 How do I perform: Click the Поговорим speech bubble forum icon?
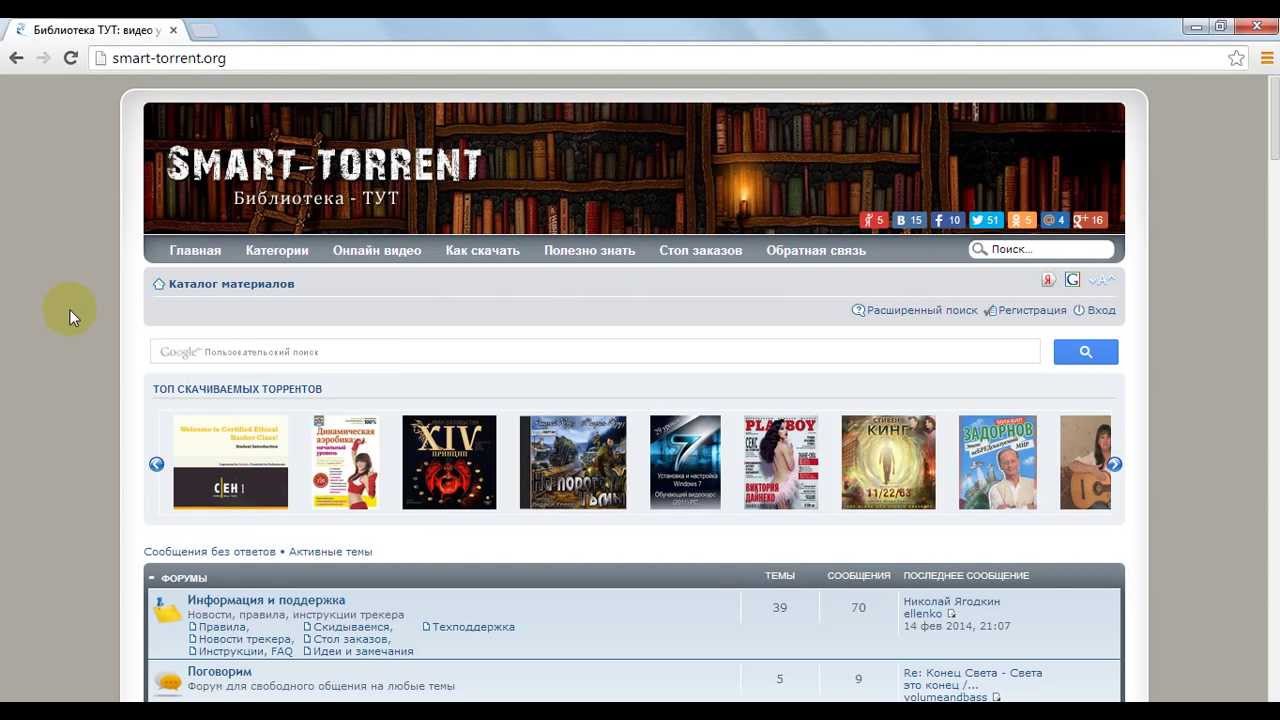[169, 682]
